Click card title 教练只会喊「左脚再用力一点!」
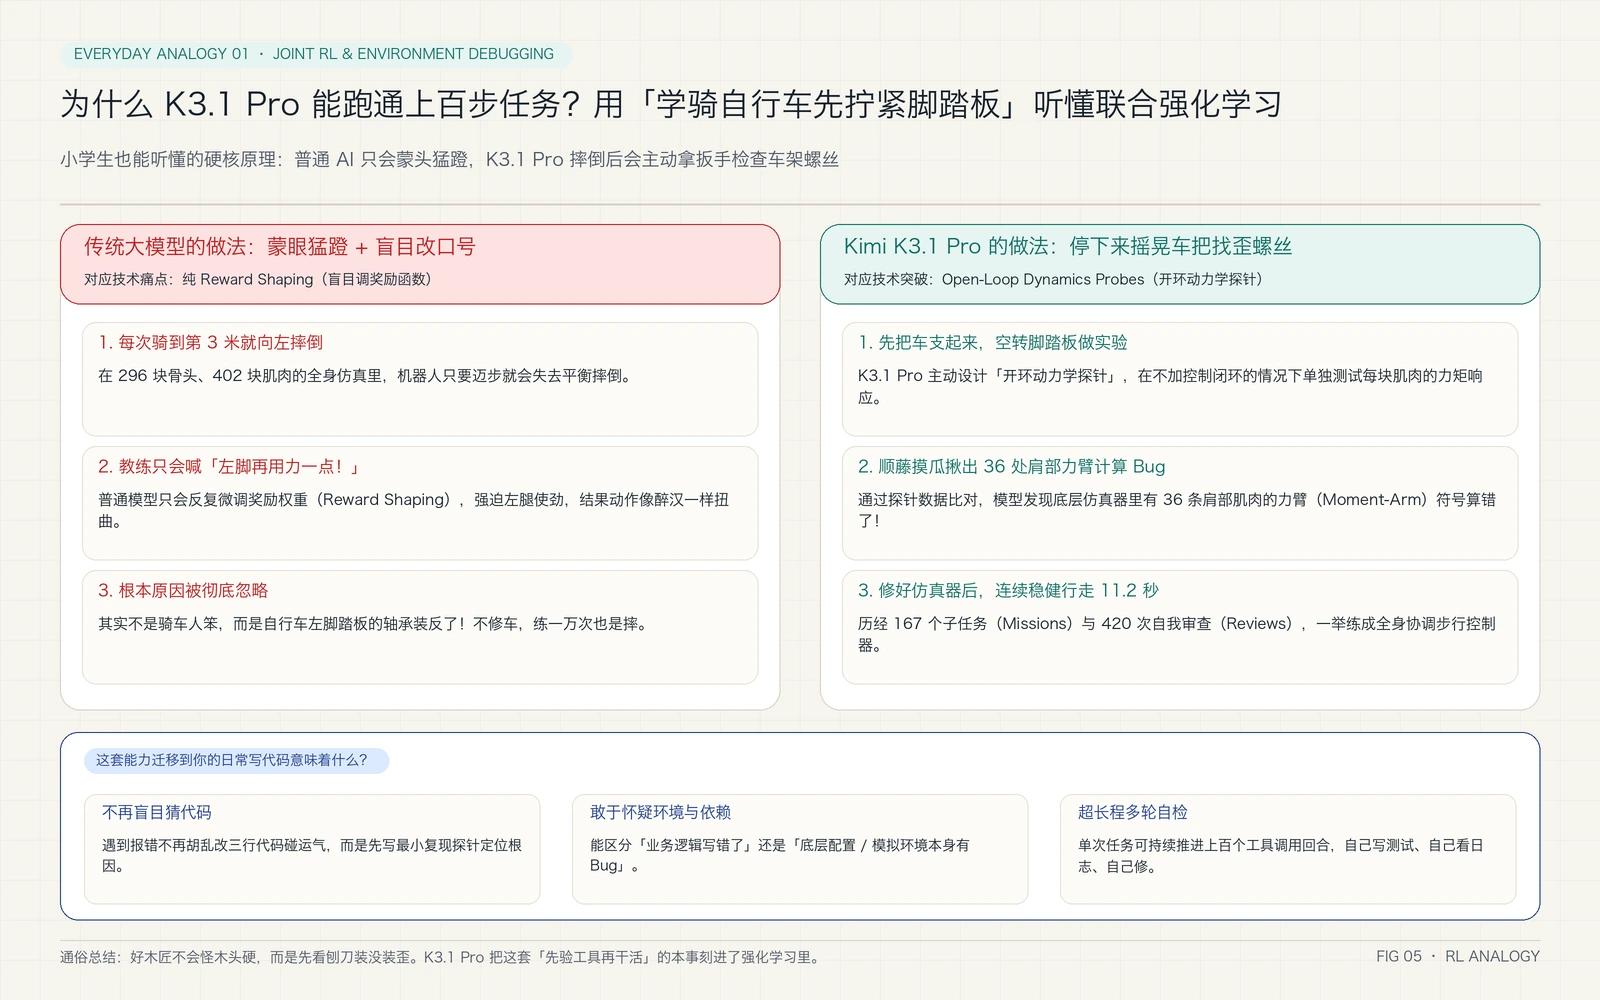The width and height of the screenshot is (1600, 1000). (229, 467)
